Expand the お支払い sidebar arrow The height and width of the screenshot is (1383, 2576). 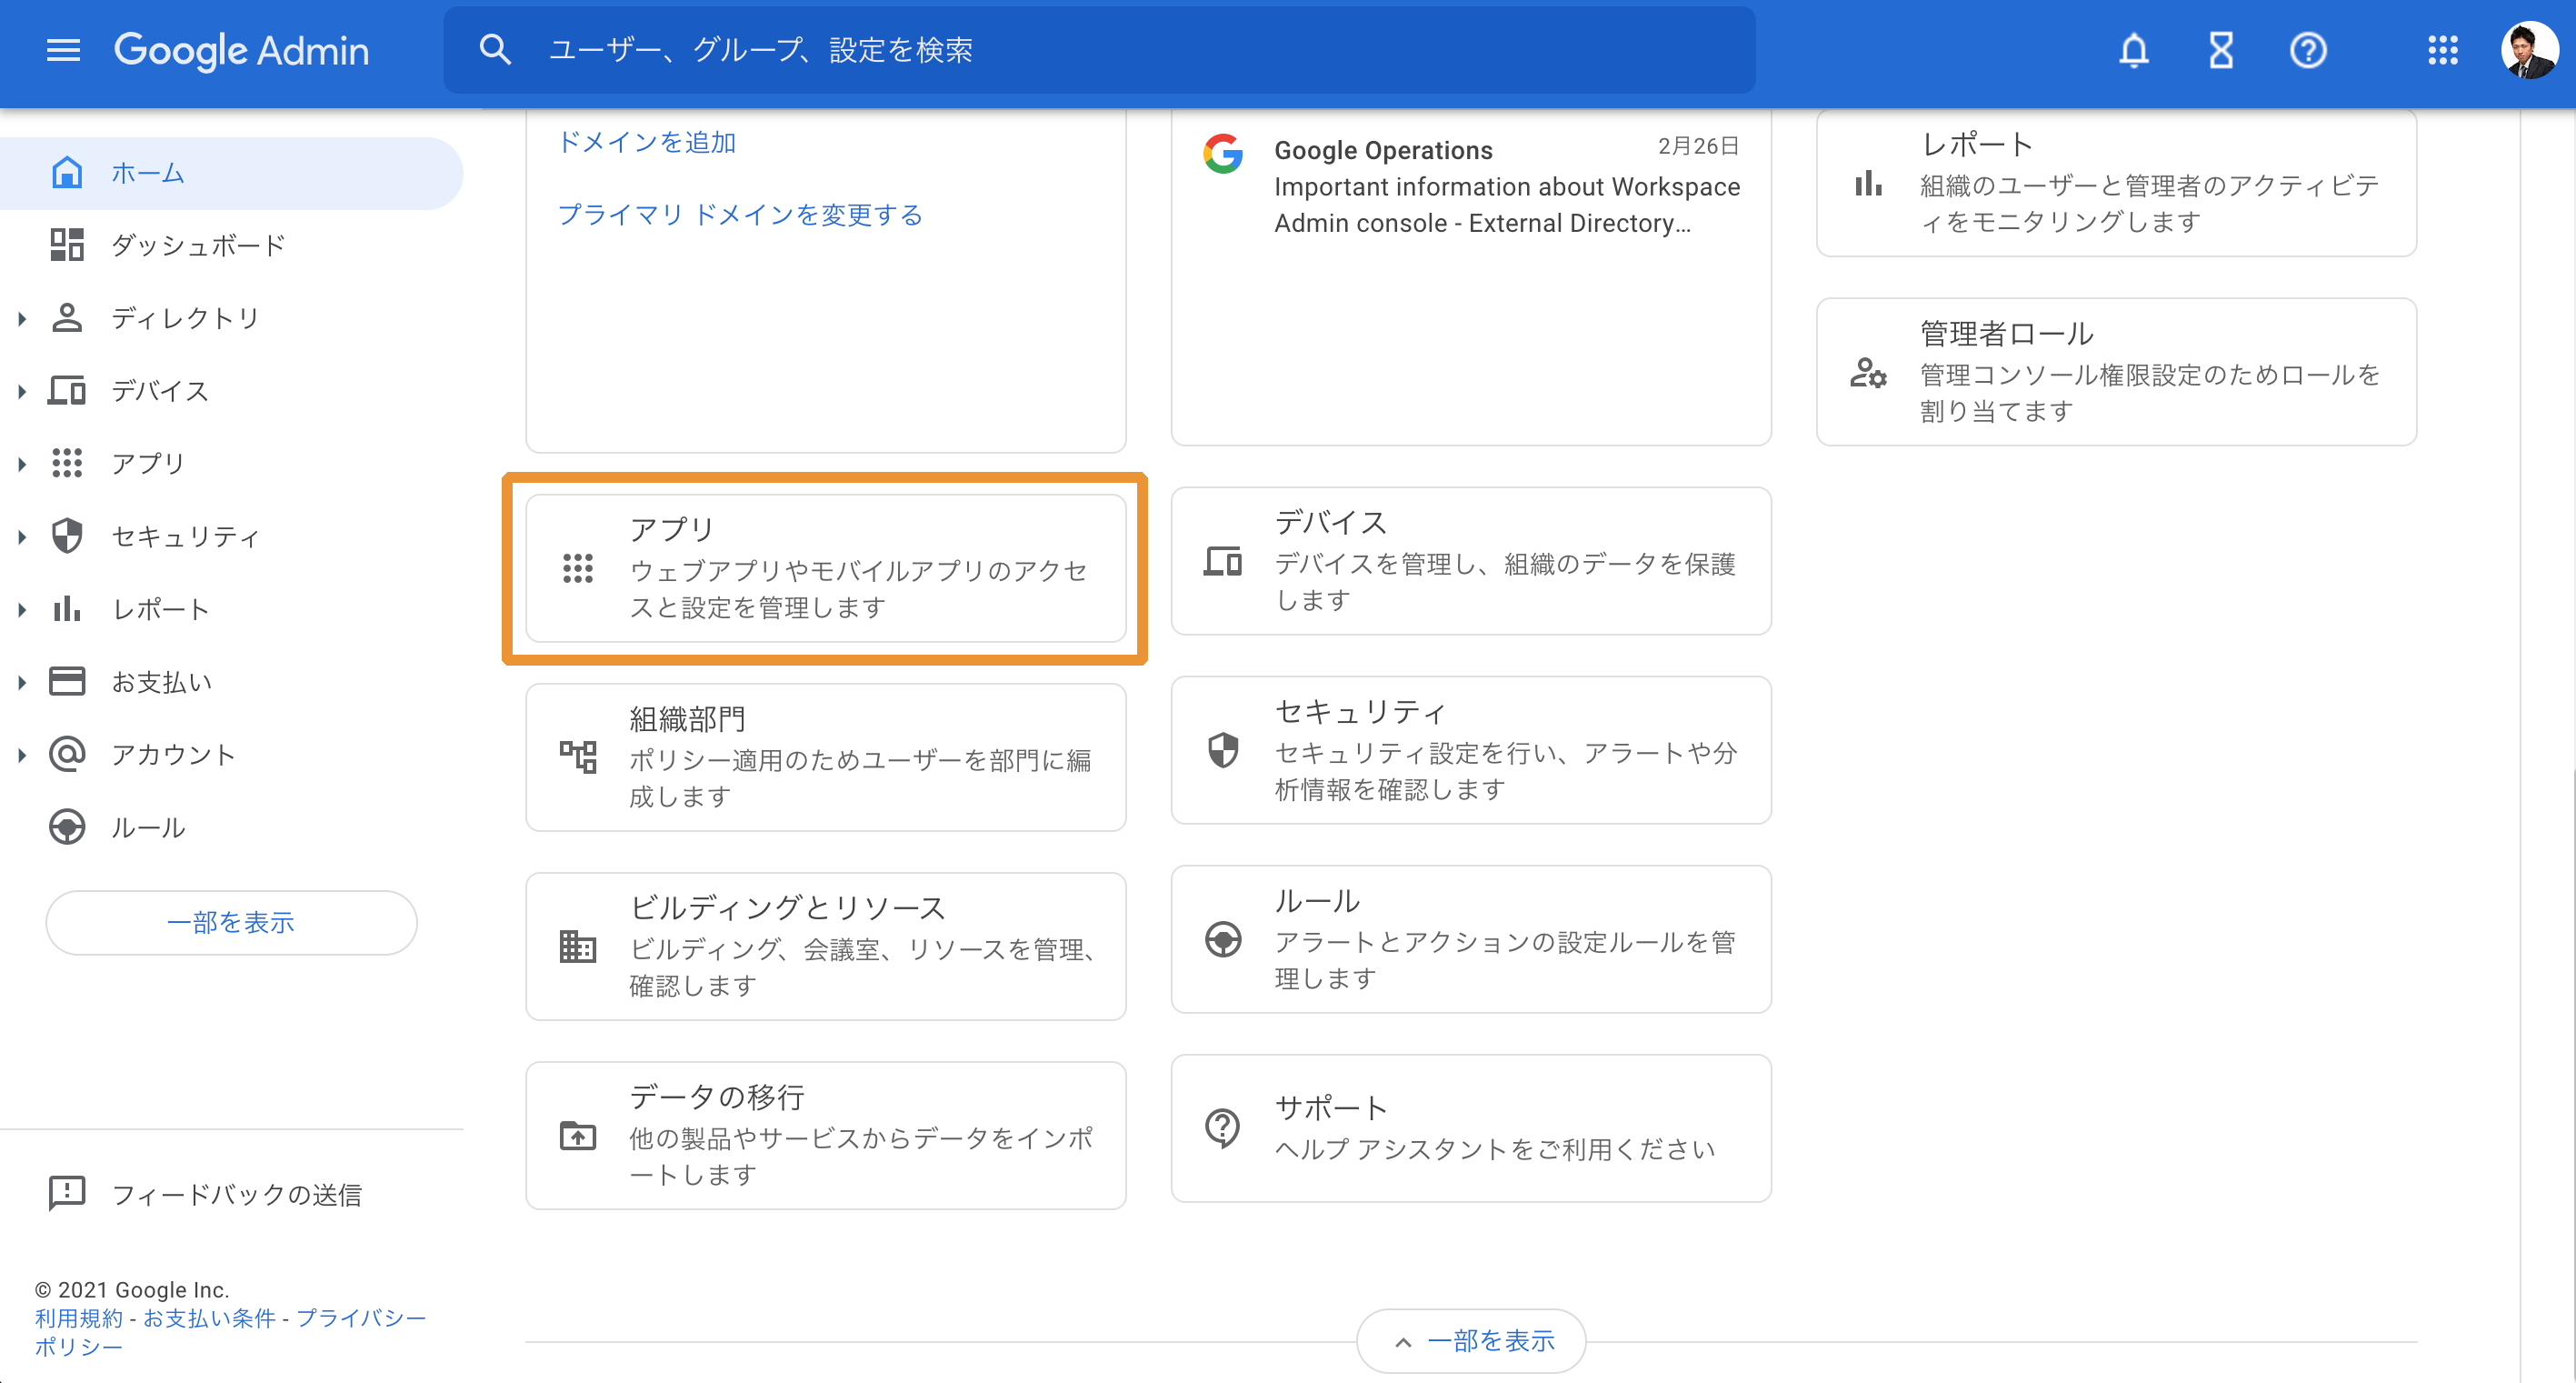pyautogui.click(x=22, y=683)
